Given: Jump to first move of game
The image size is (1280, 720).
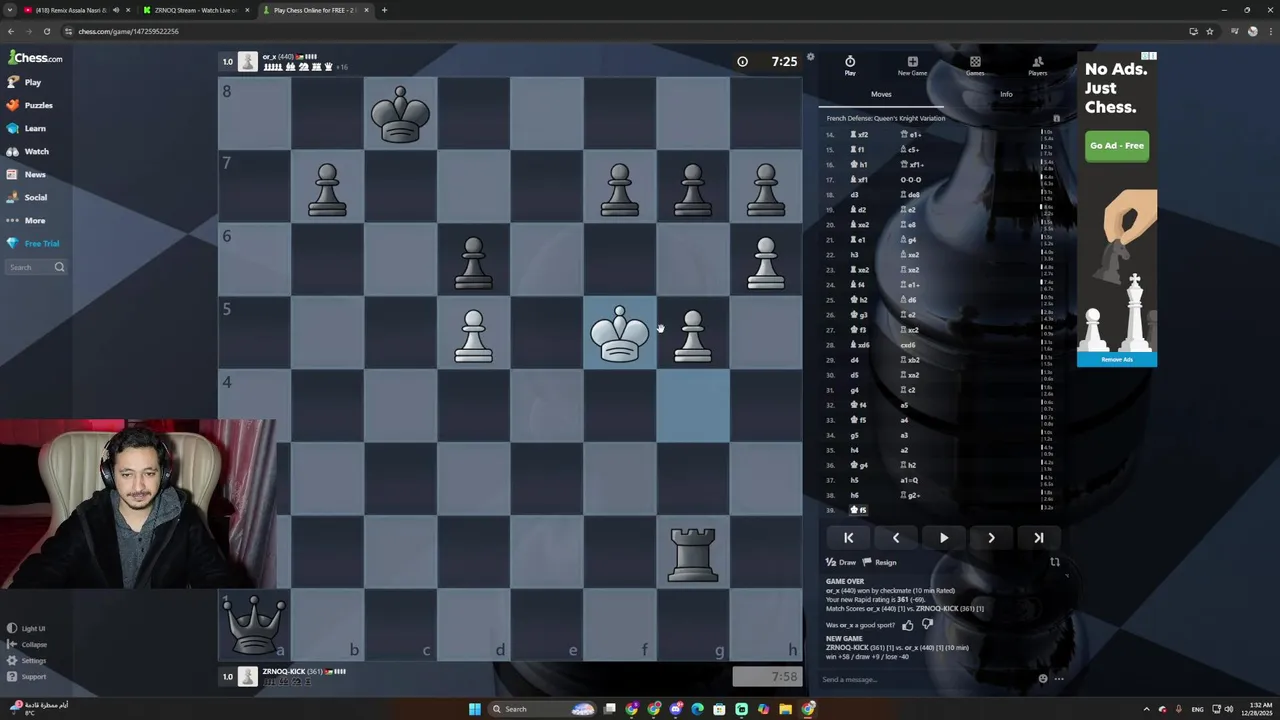Looking at the screenshot, I should 848,538.
